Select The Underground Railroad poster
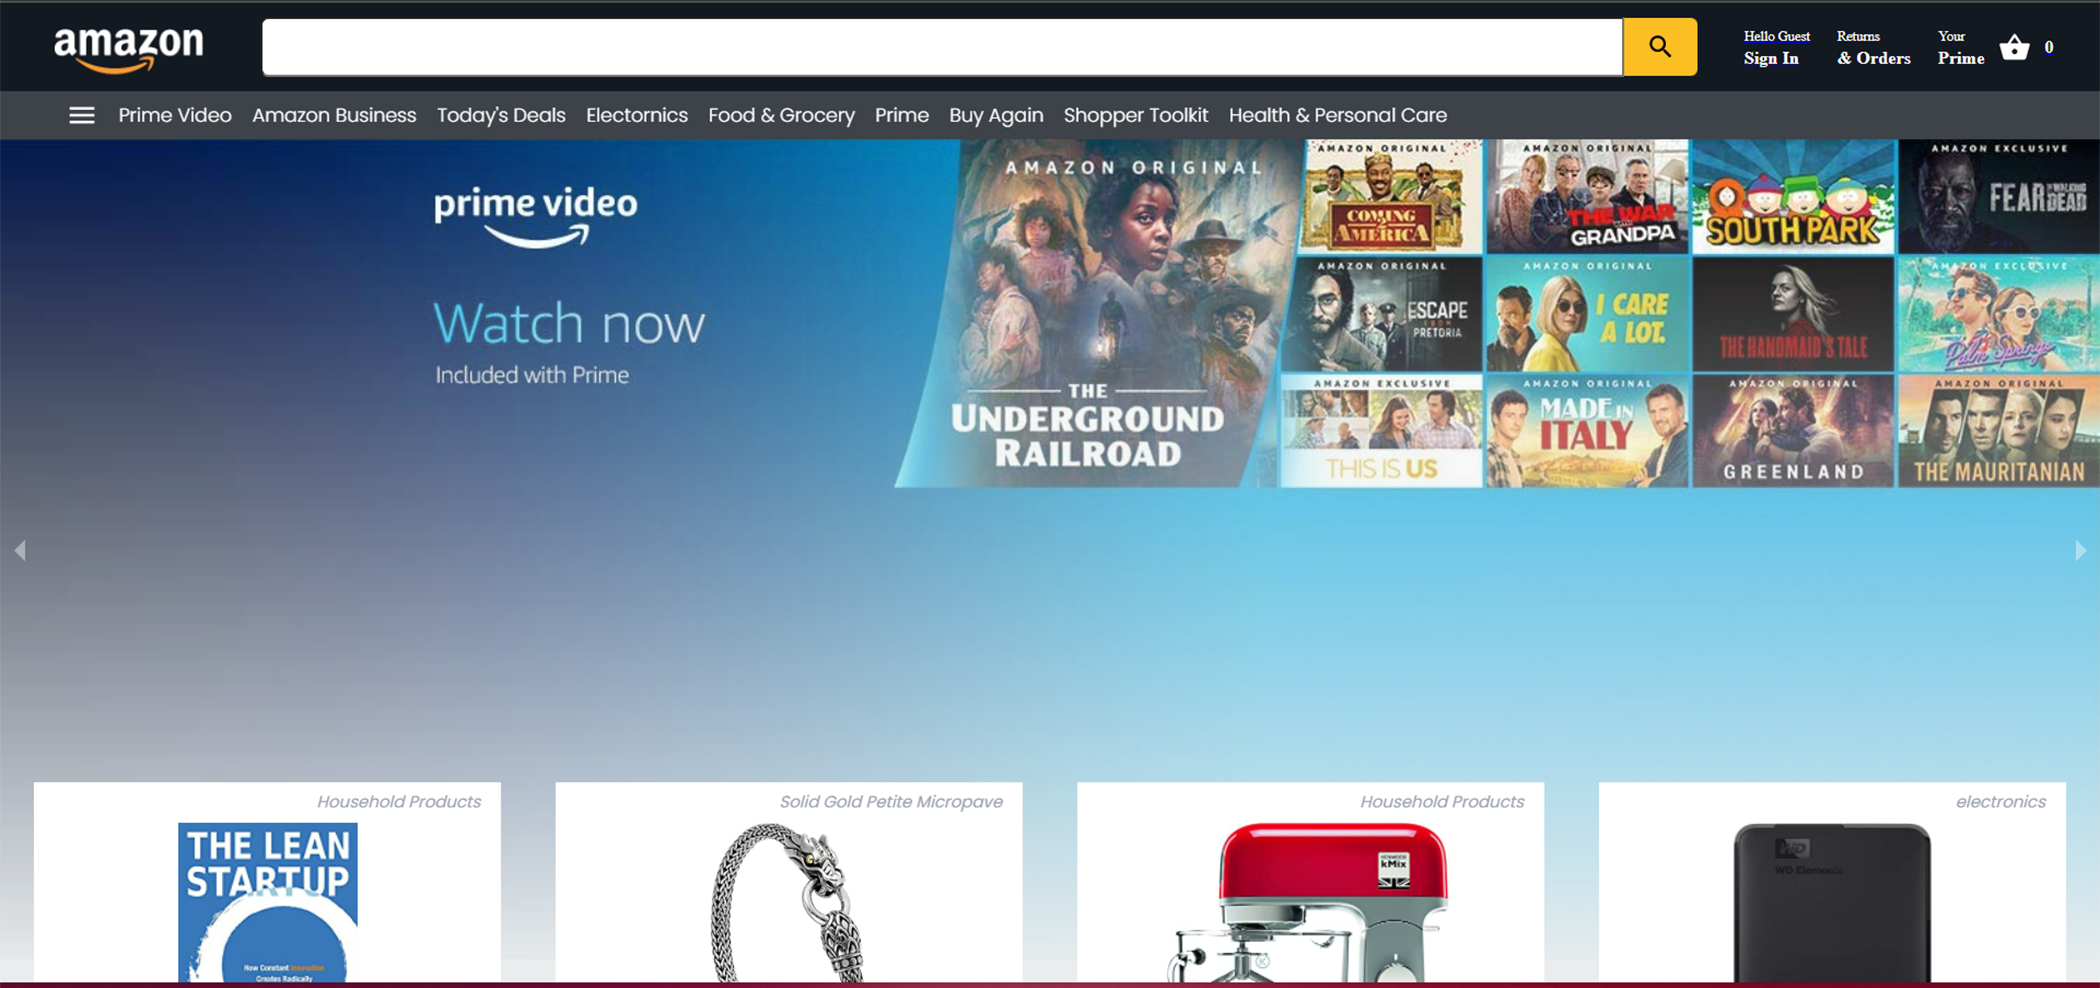Image resolution: width=2100 pixels, height=988 pixels. tap(1095, 315)
